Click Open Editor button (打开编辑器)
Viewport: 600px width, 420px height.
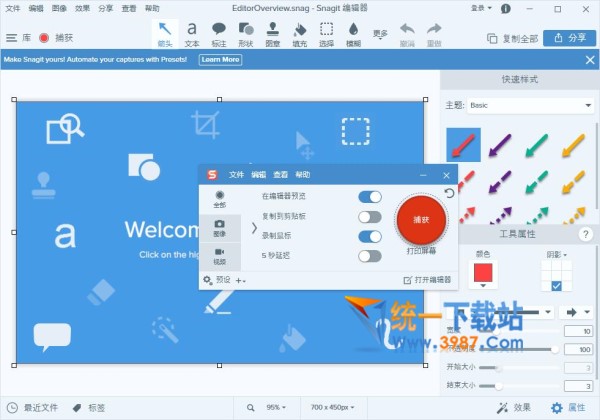click(427, 280)
